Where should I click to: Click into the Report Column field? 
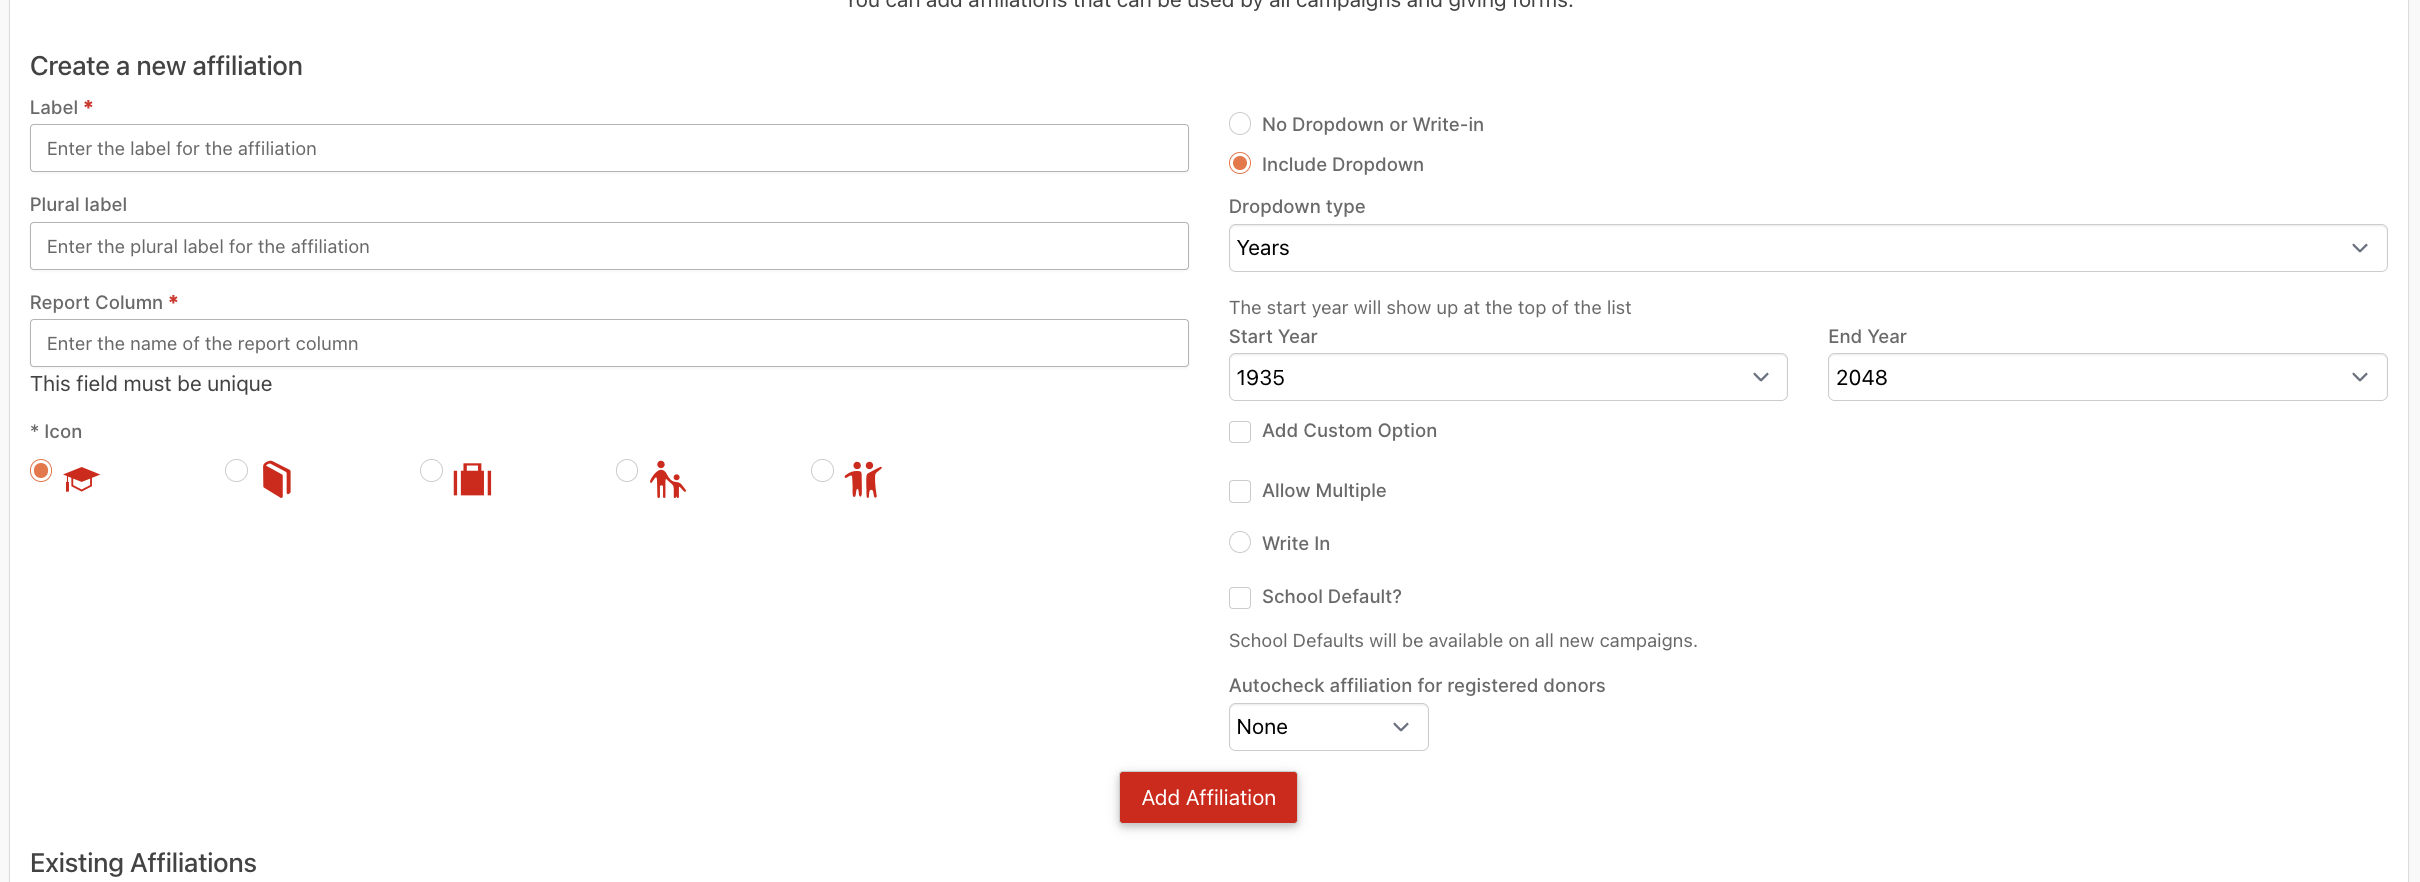[x=609, y=343]
